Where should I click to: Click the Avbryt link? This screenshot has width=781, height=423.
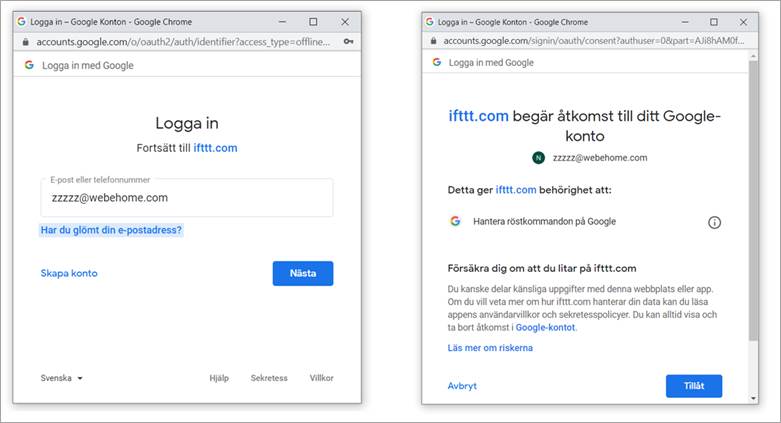[x=462, y=386]
